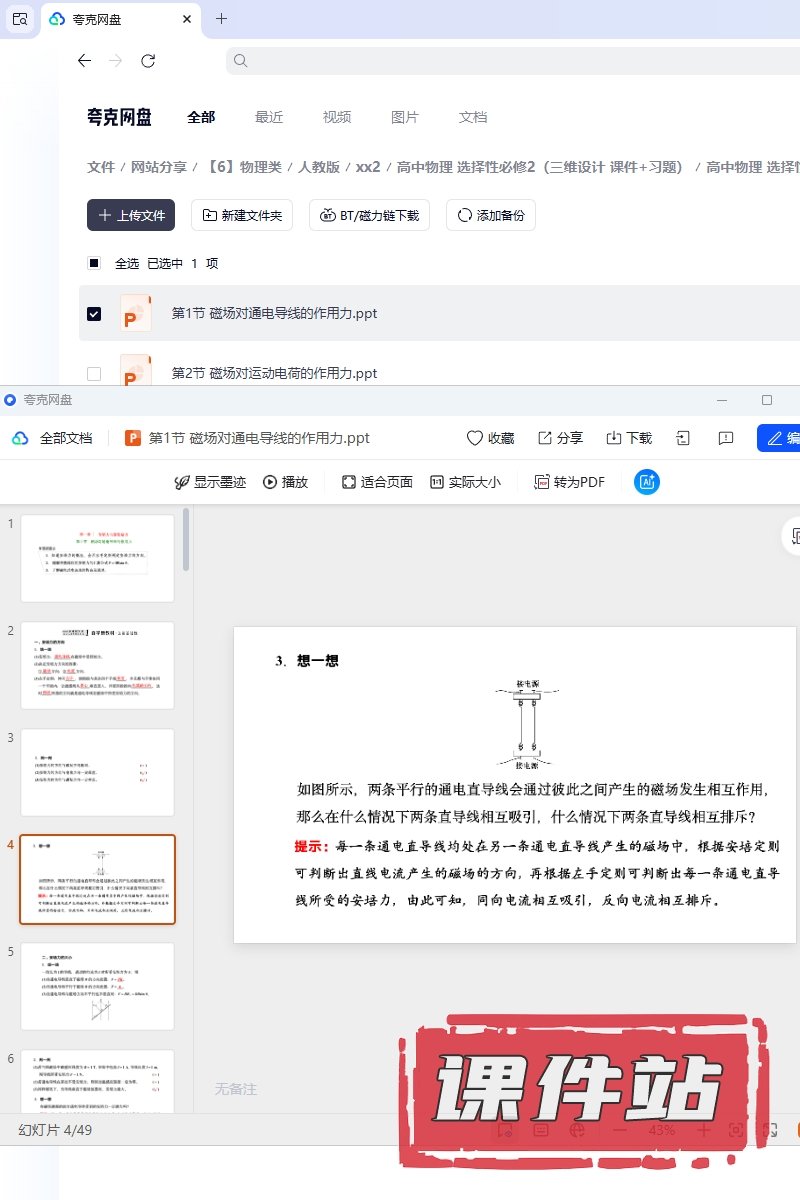
Task: Click 分享 to share the document
Action: 545,438
